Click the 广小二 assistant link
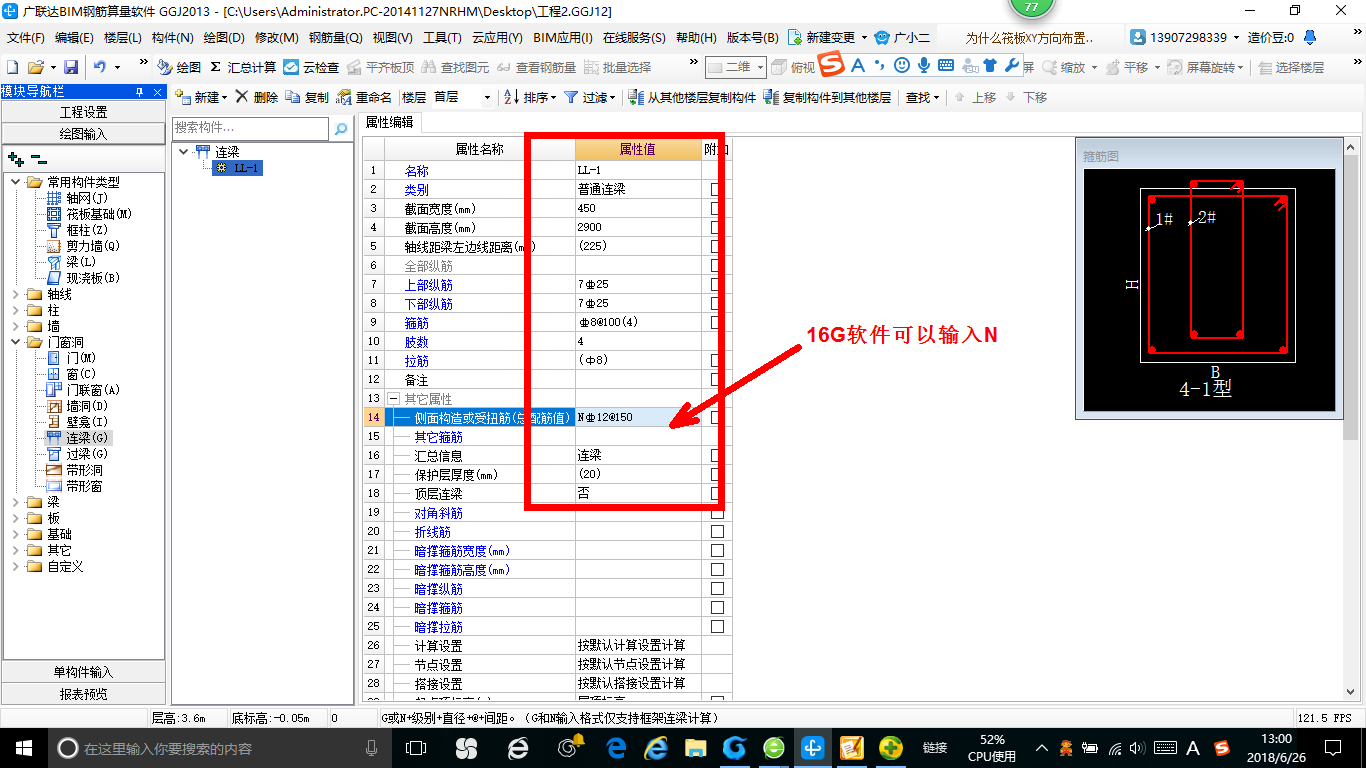 pyautogui.click(x=903, y=38)
